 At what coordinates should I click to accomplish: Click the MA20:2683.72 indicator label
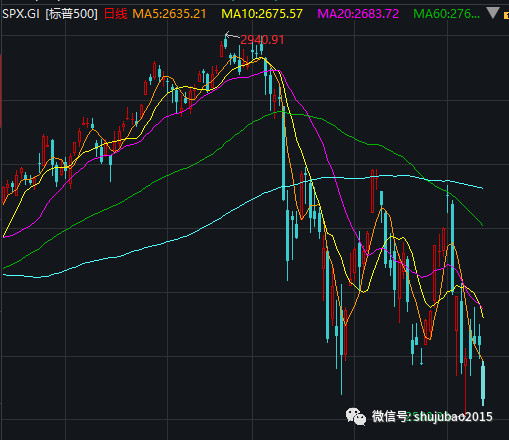358,14
